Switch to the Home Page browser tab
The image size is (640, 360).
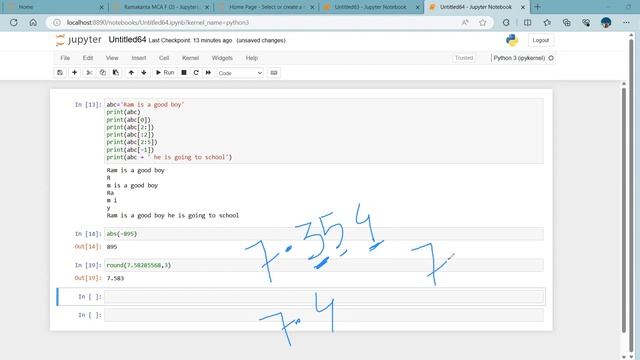[x=266, y=7]
